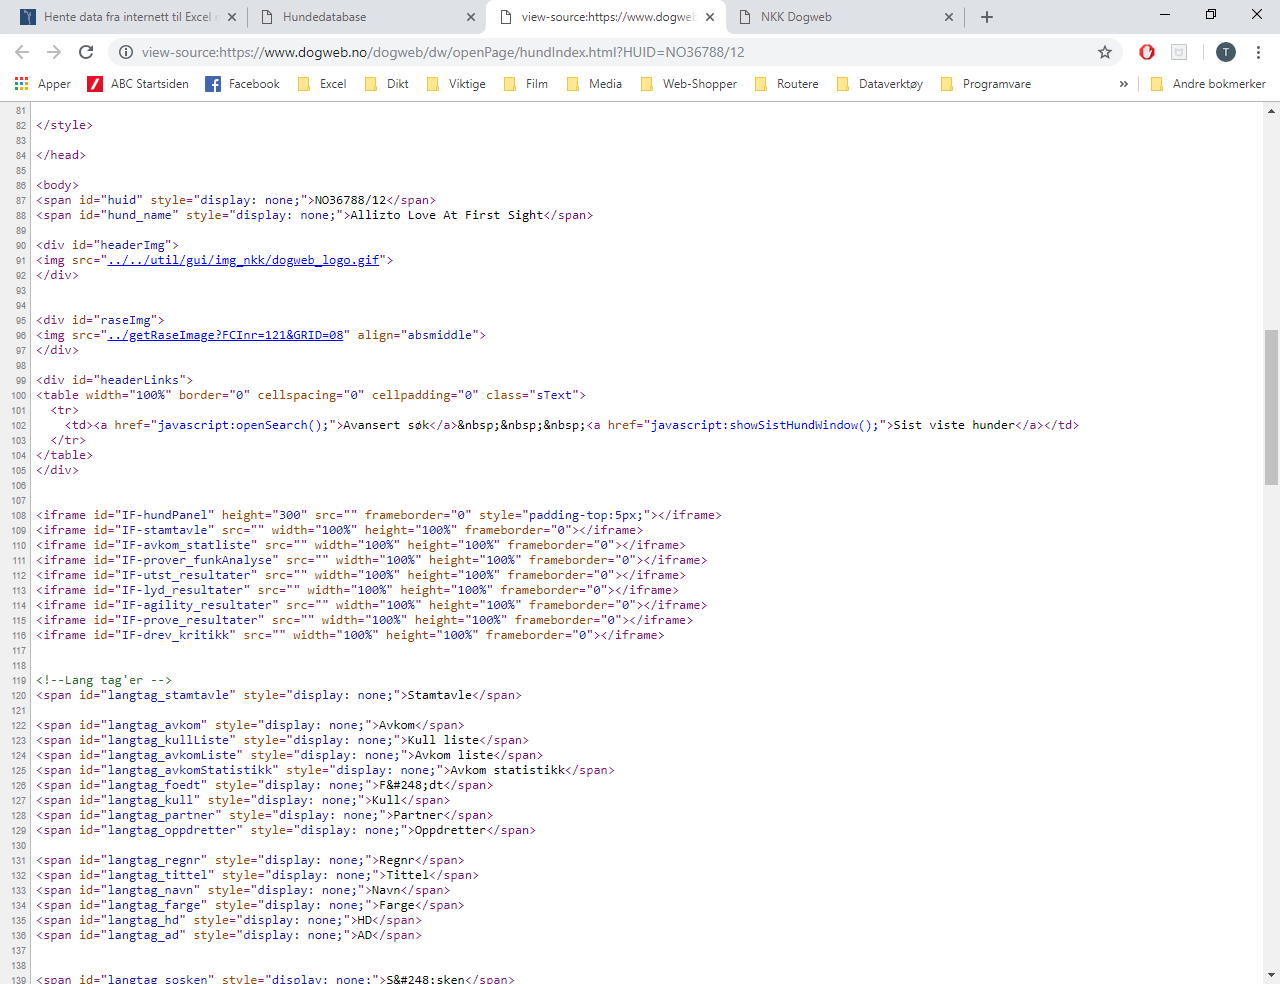The image size is (1280, 984).
Task: Open the Apper apps shortcut
Action: tap(43, 84)
